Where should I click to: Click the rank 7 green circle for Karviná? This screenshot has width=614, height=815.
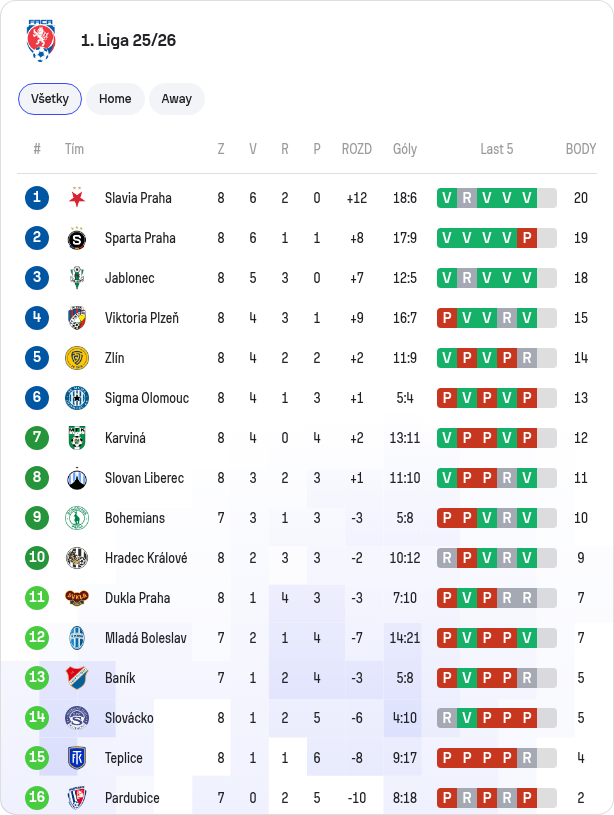click(37, 437)
